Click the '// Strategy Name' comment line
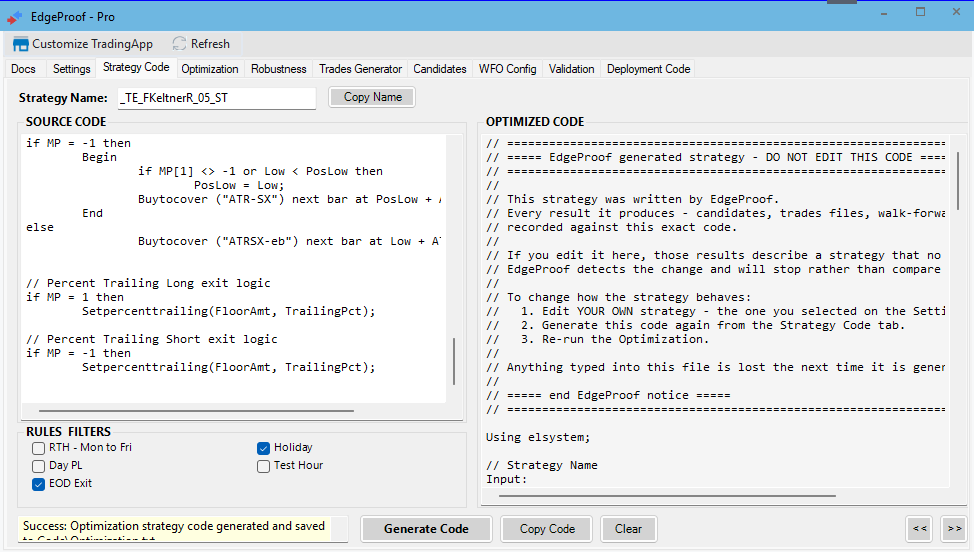Screen dimensions: 974x552 pyautogui.click(x=542, y=465)
